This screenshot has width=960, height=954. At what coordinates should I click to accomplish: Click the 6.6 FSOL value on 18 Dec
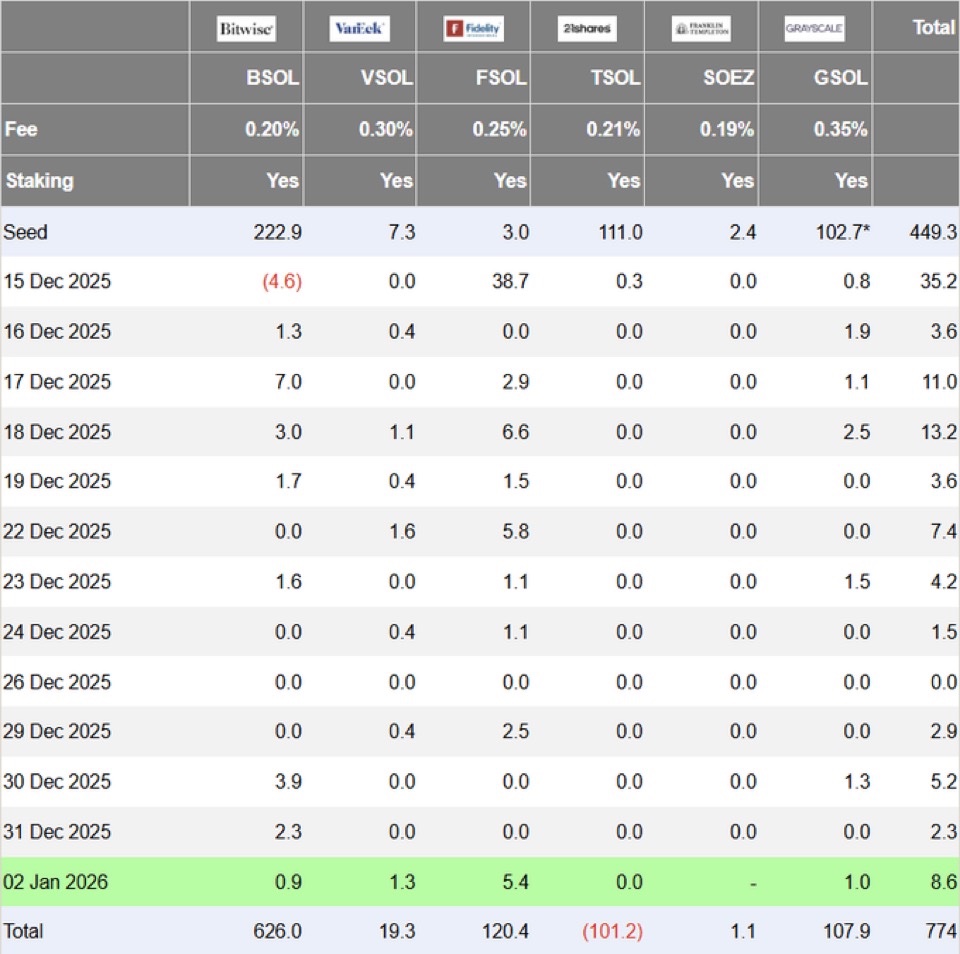pos(516,432)
